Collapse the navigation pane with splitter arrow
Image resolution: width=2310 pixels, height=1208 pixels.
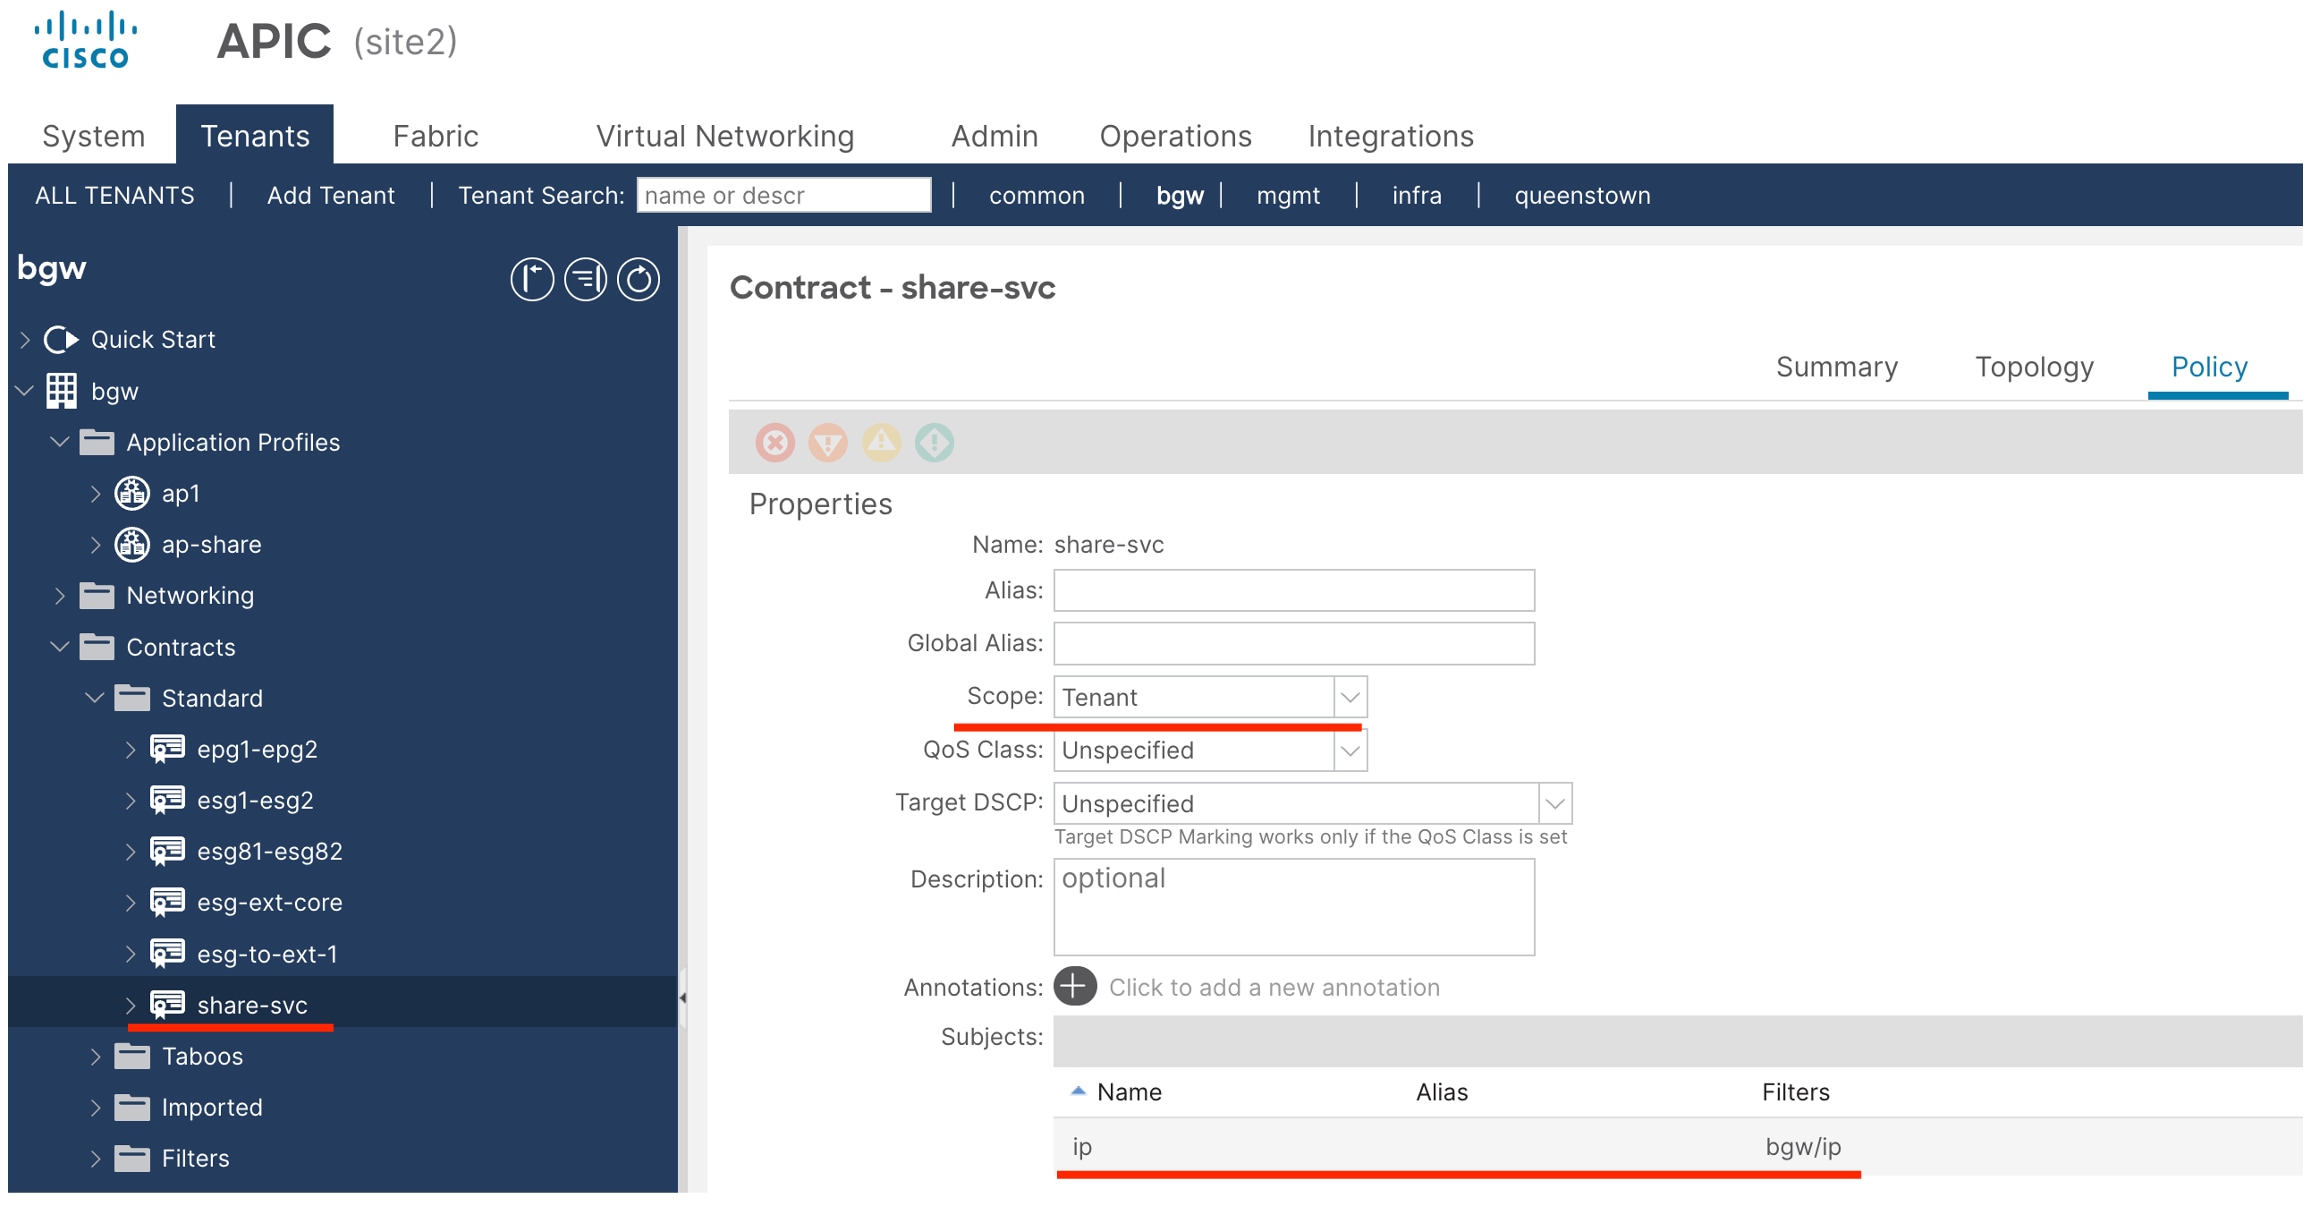[x=683, y=997]
